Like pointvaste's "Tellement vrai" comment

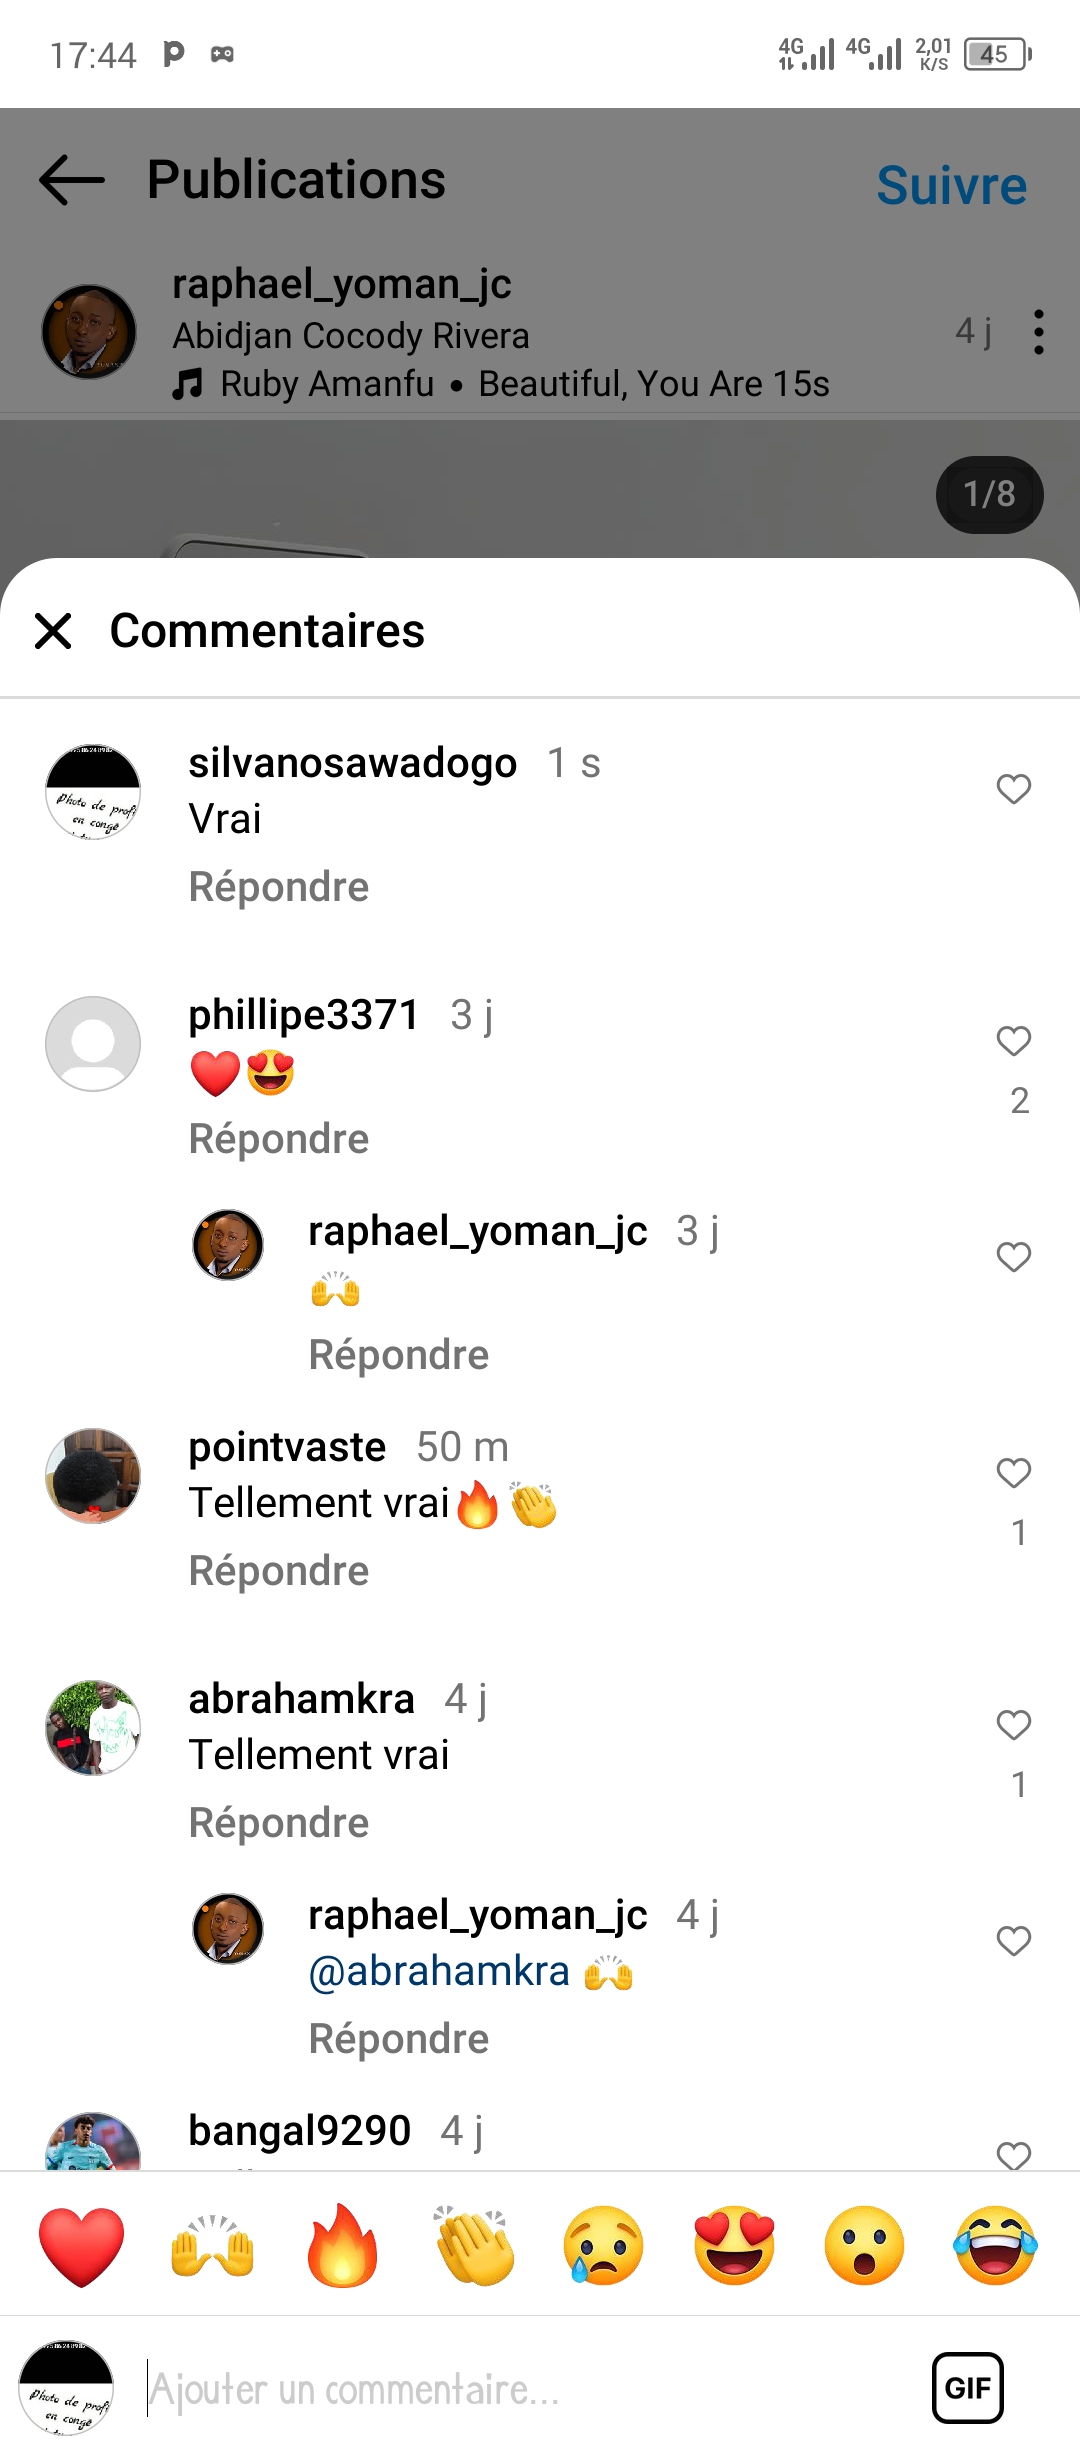point(1014,1473)
